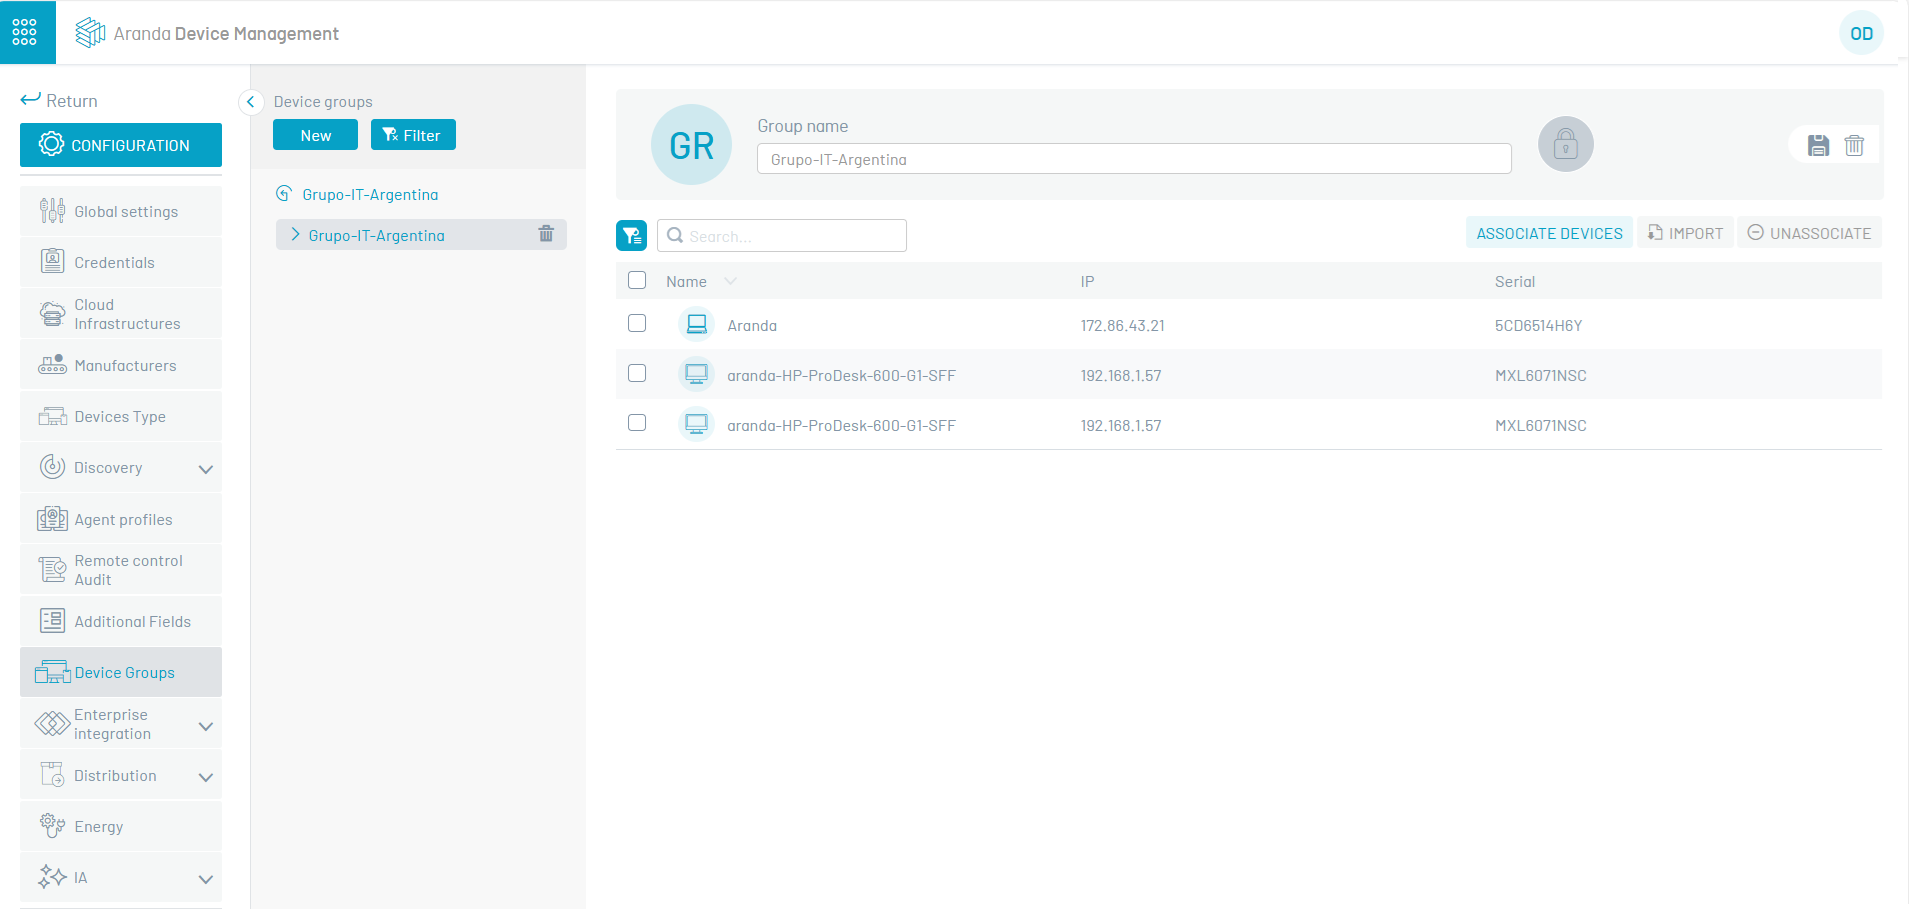Screen dimensions: 1909x909
Task: Click the save group disk icon
Action: click(x=1818, y=145)
